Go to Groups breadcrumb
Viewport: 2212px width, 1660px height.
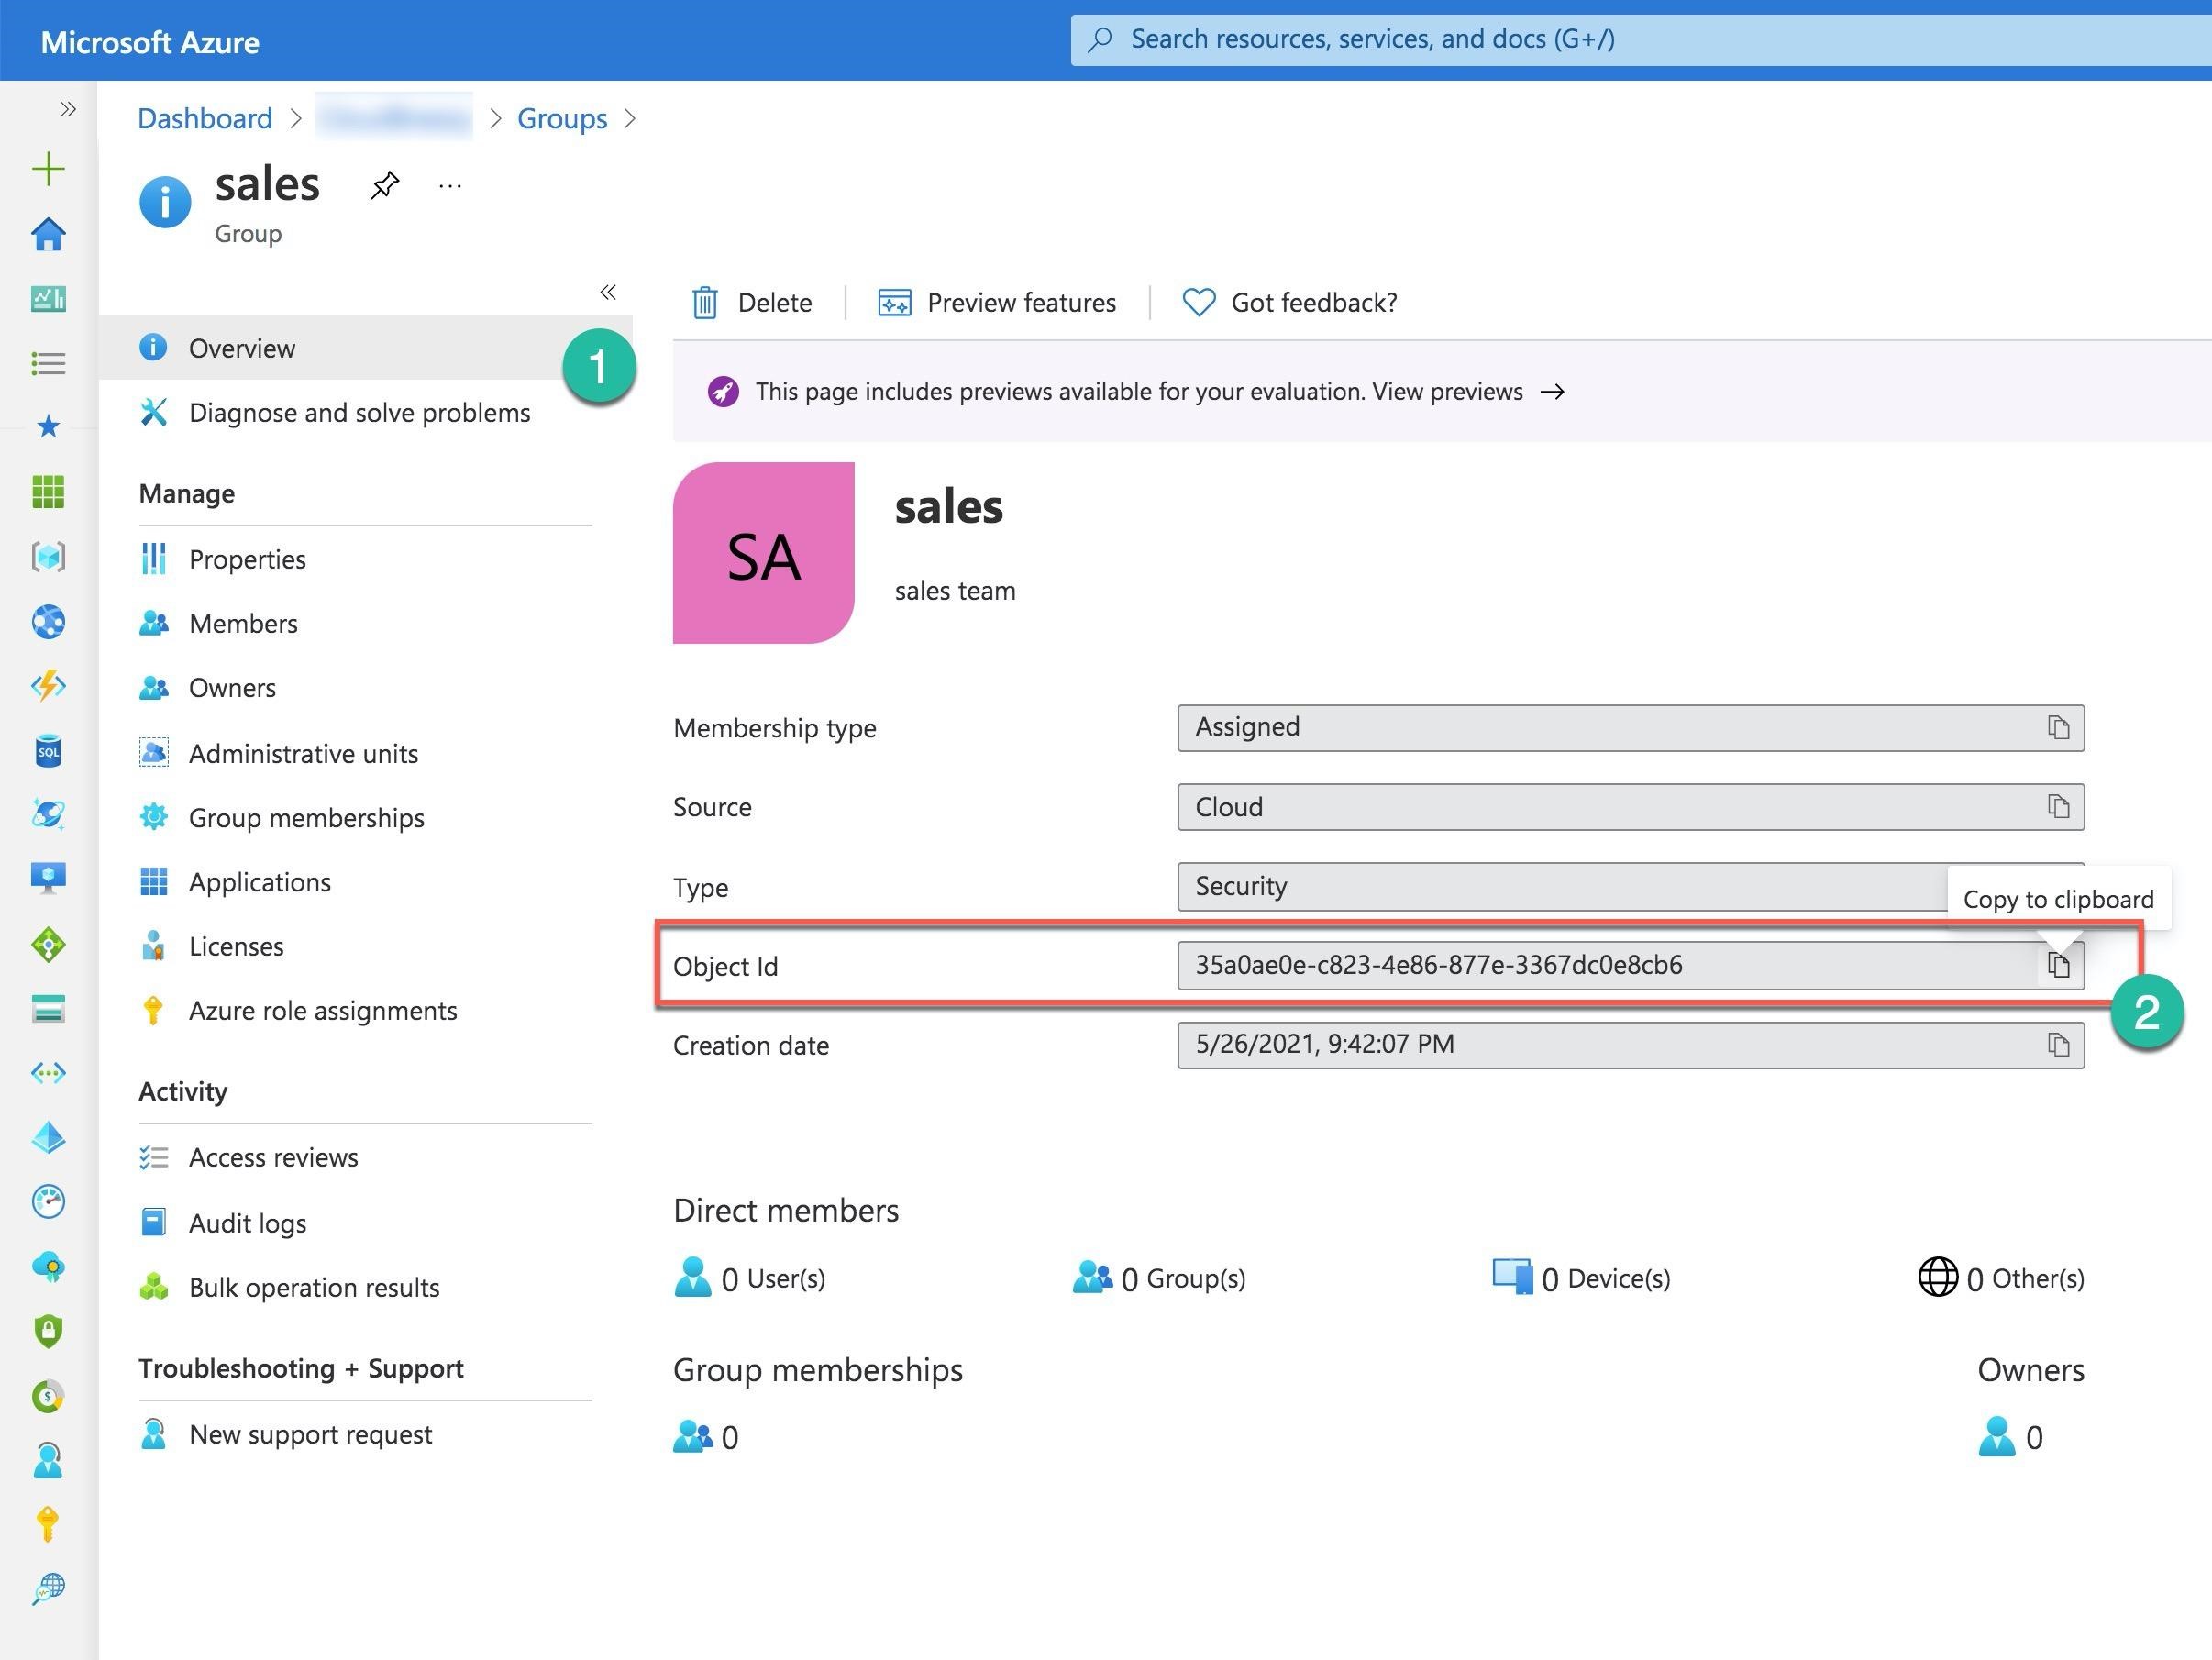pyautogui.click(x=562, y=118)
